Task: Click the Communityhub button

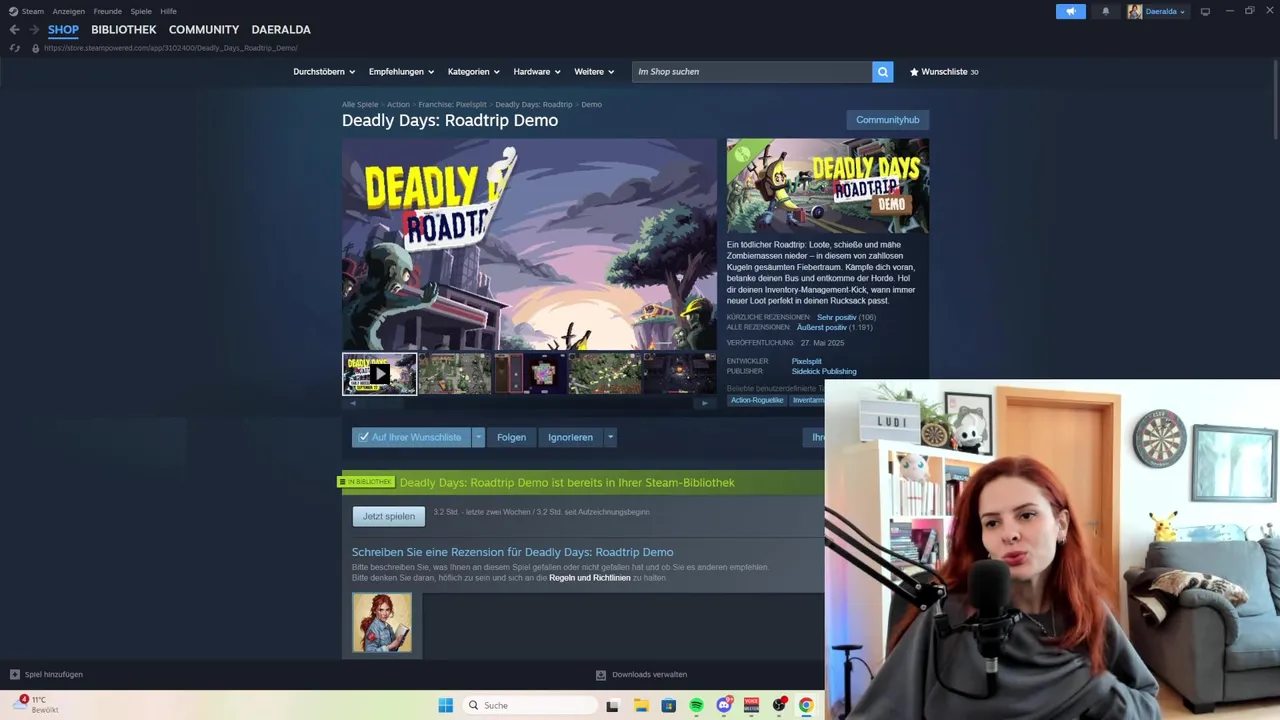Action: (x=887, y=120)
